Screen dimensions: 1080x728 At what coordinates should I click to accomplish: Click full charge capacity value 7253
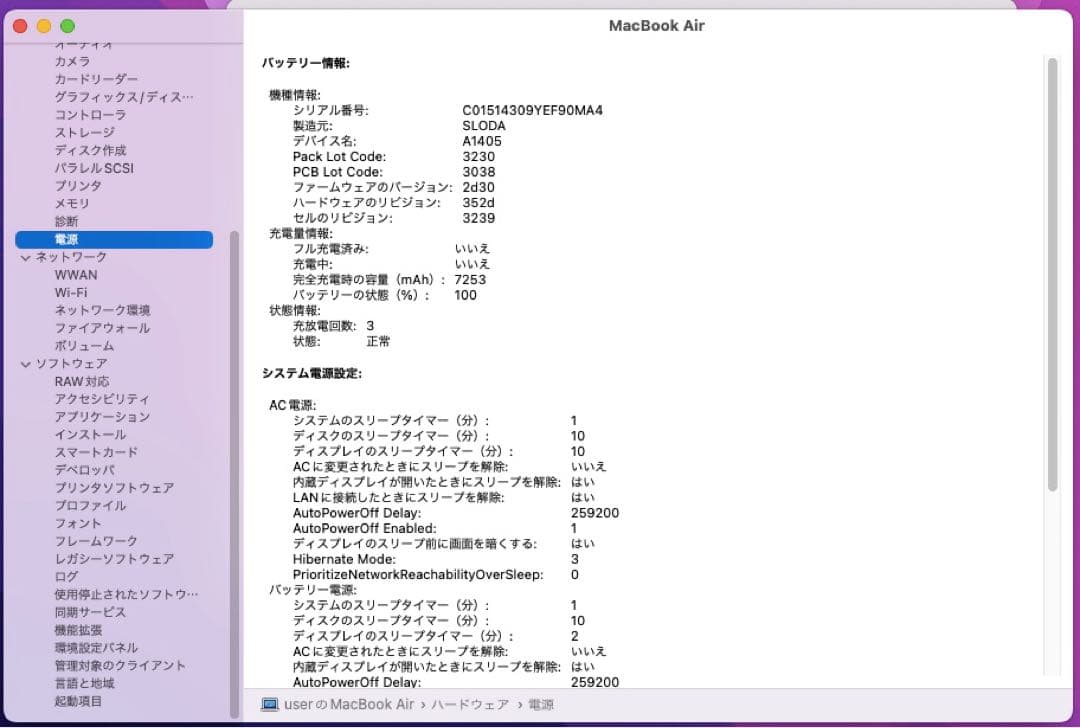pos(470,280)
